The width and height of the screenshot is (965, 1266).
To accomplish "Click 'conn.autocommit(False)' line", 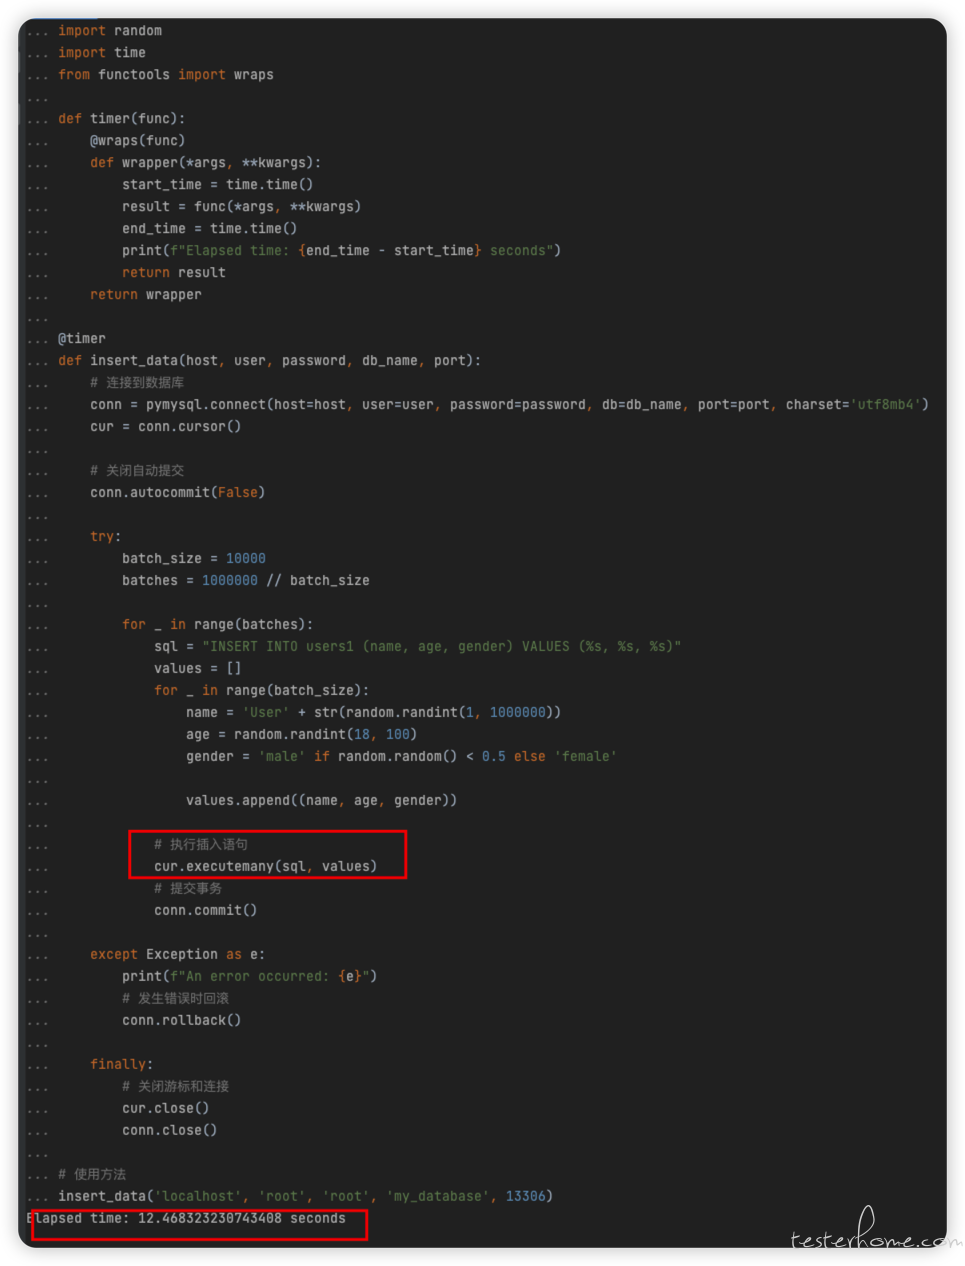I will pos(178,493).
